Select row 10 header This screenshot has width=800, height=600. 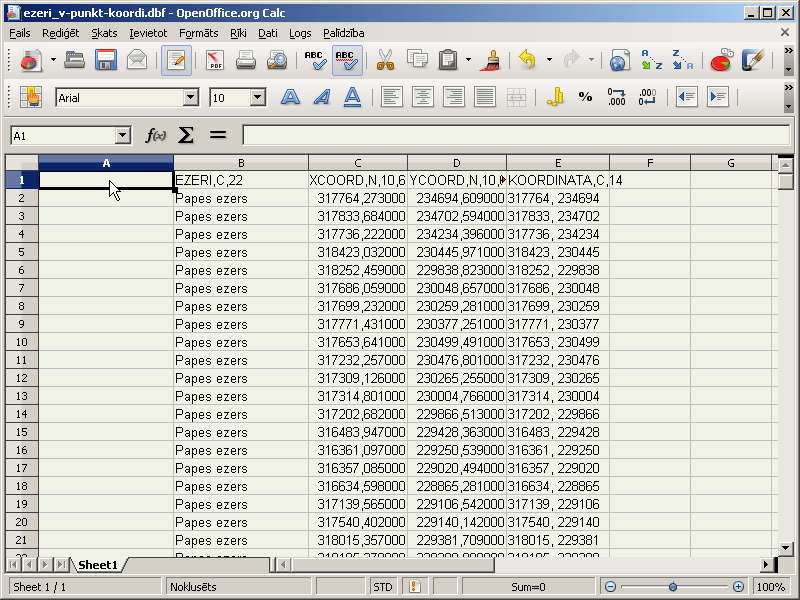click(x=21, y=342)
